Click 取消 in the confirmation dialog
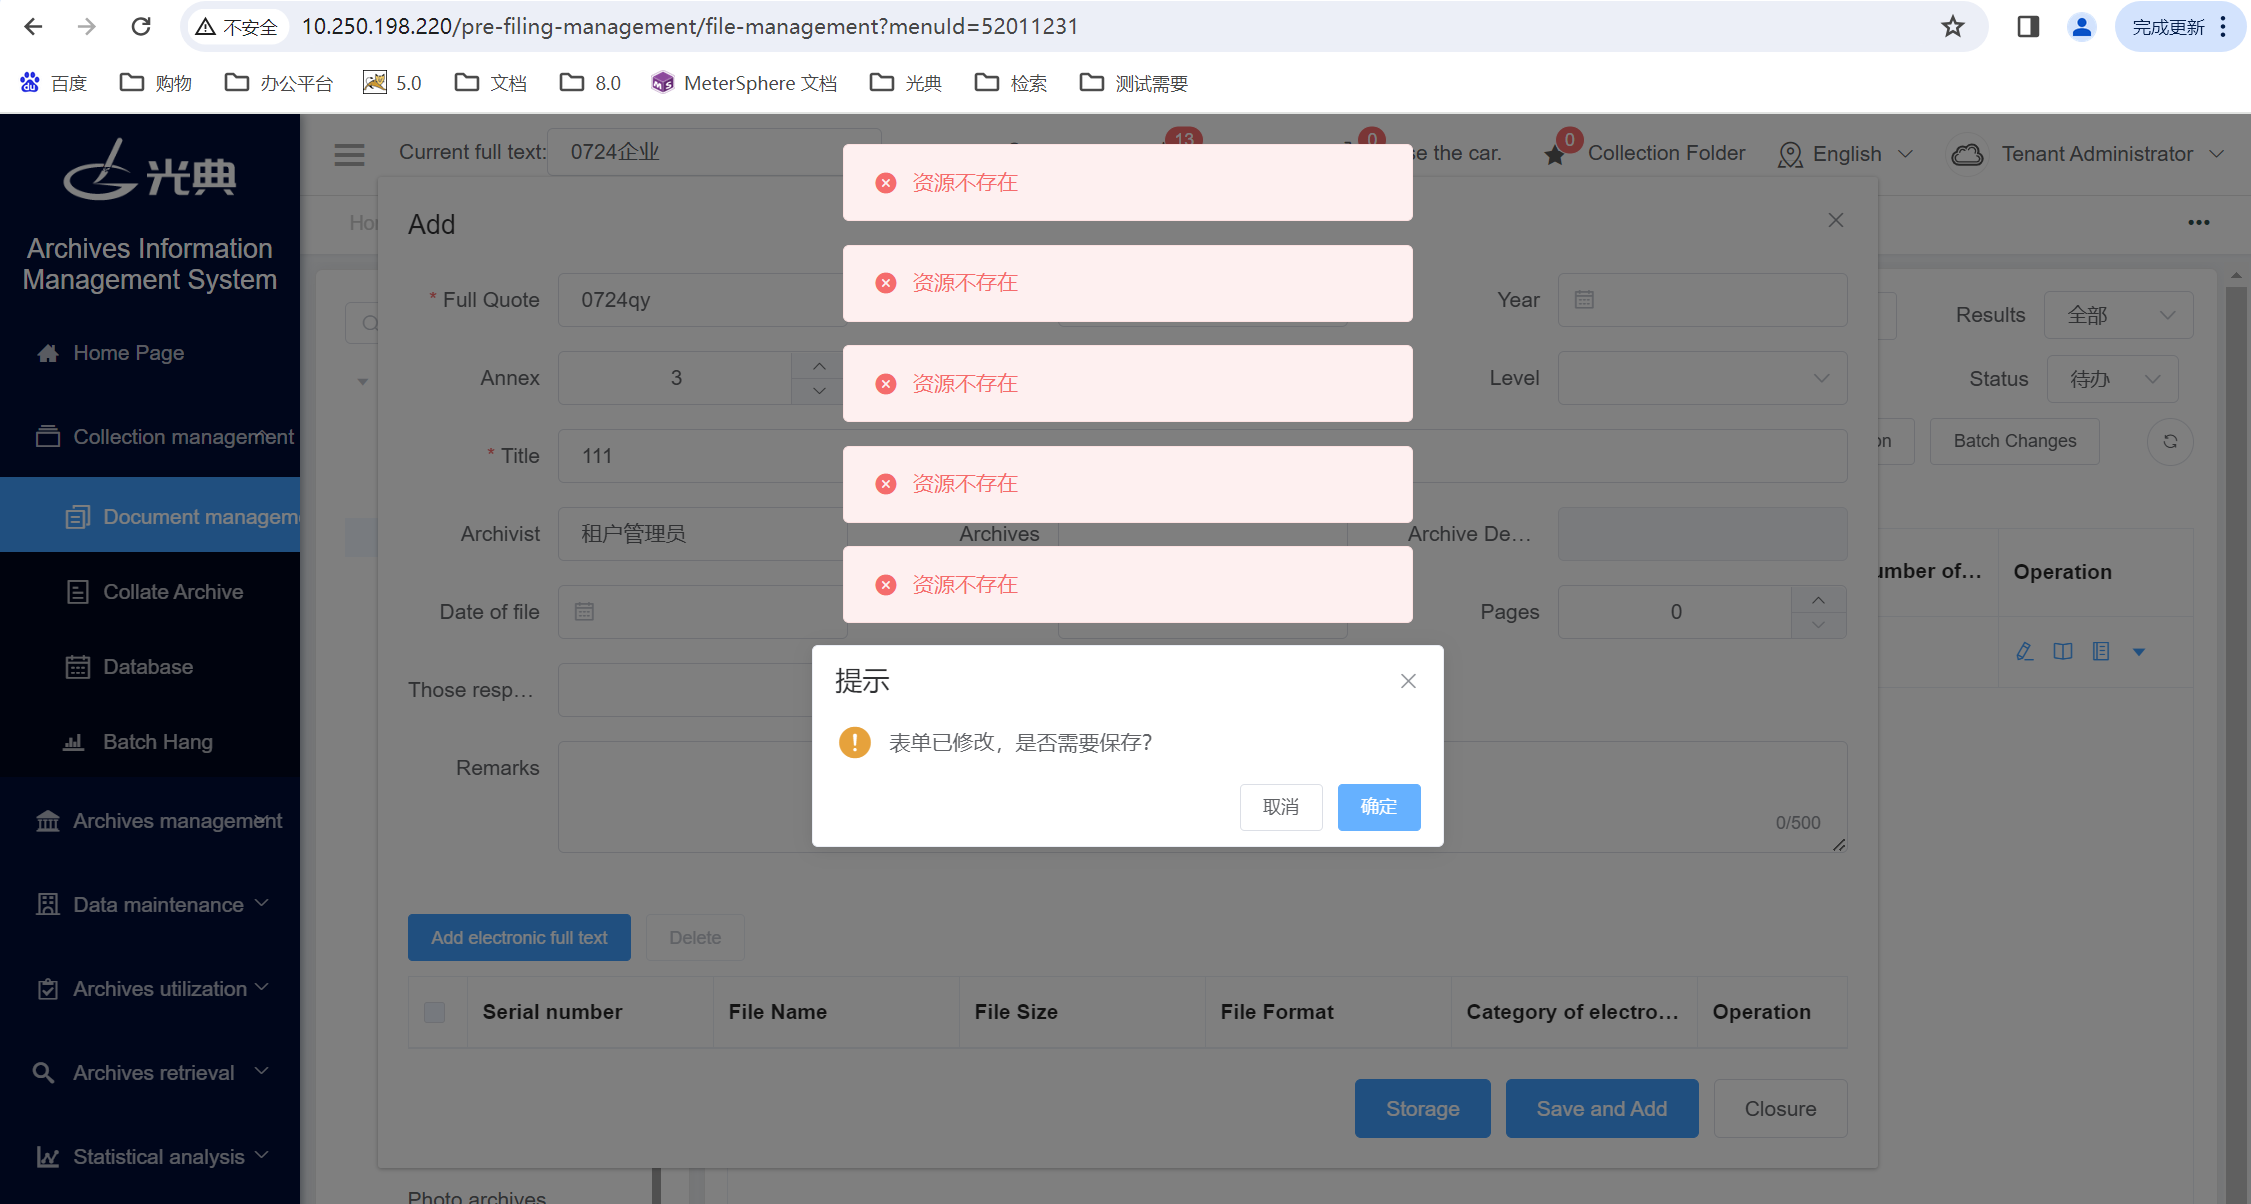The width and height of the screenshot is (2251, 1204). [1281, 807]
